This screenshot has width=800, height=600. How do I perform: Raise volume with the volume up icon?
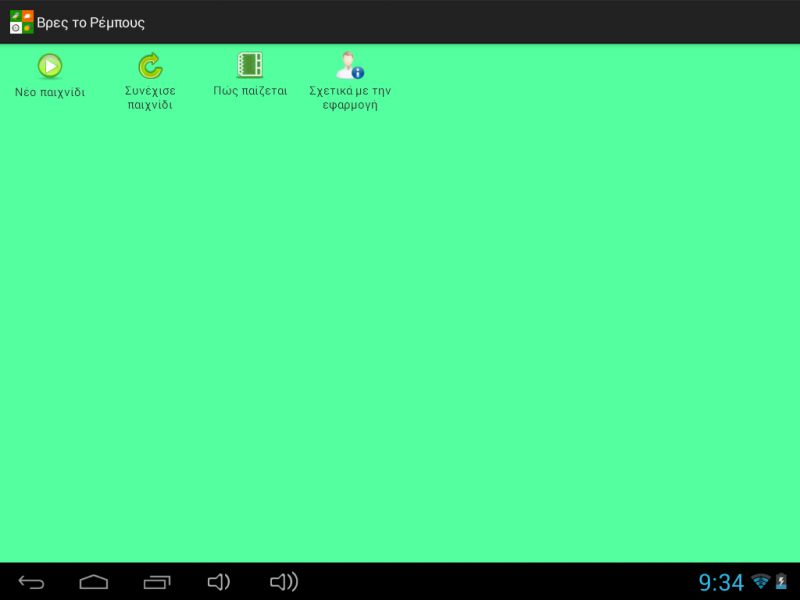click(x=284, y=582)
